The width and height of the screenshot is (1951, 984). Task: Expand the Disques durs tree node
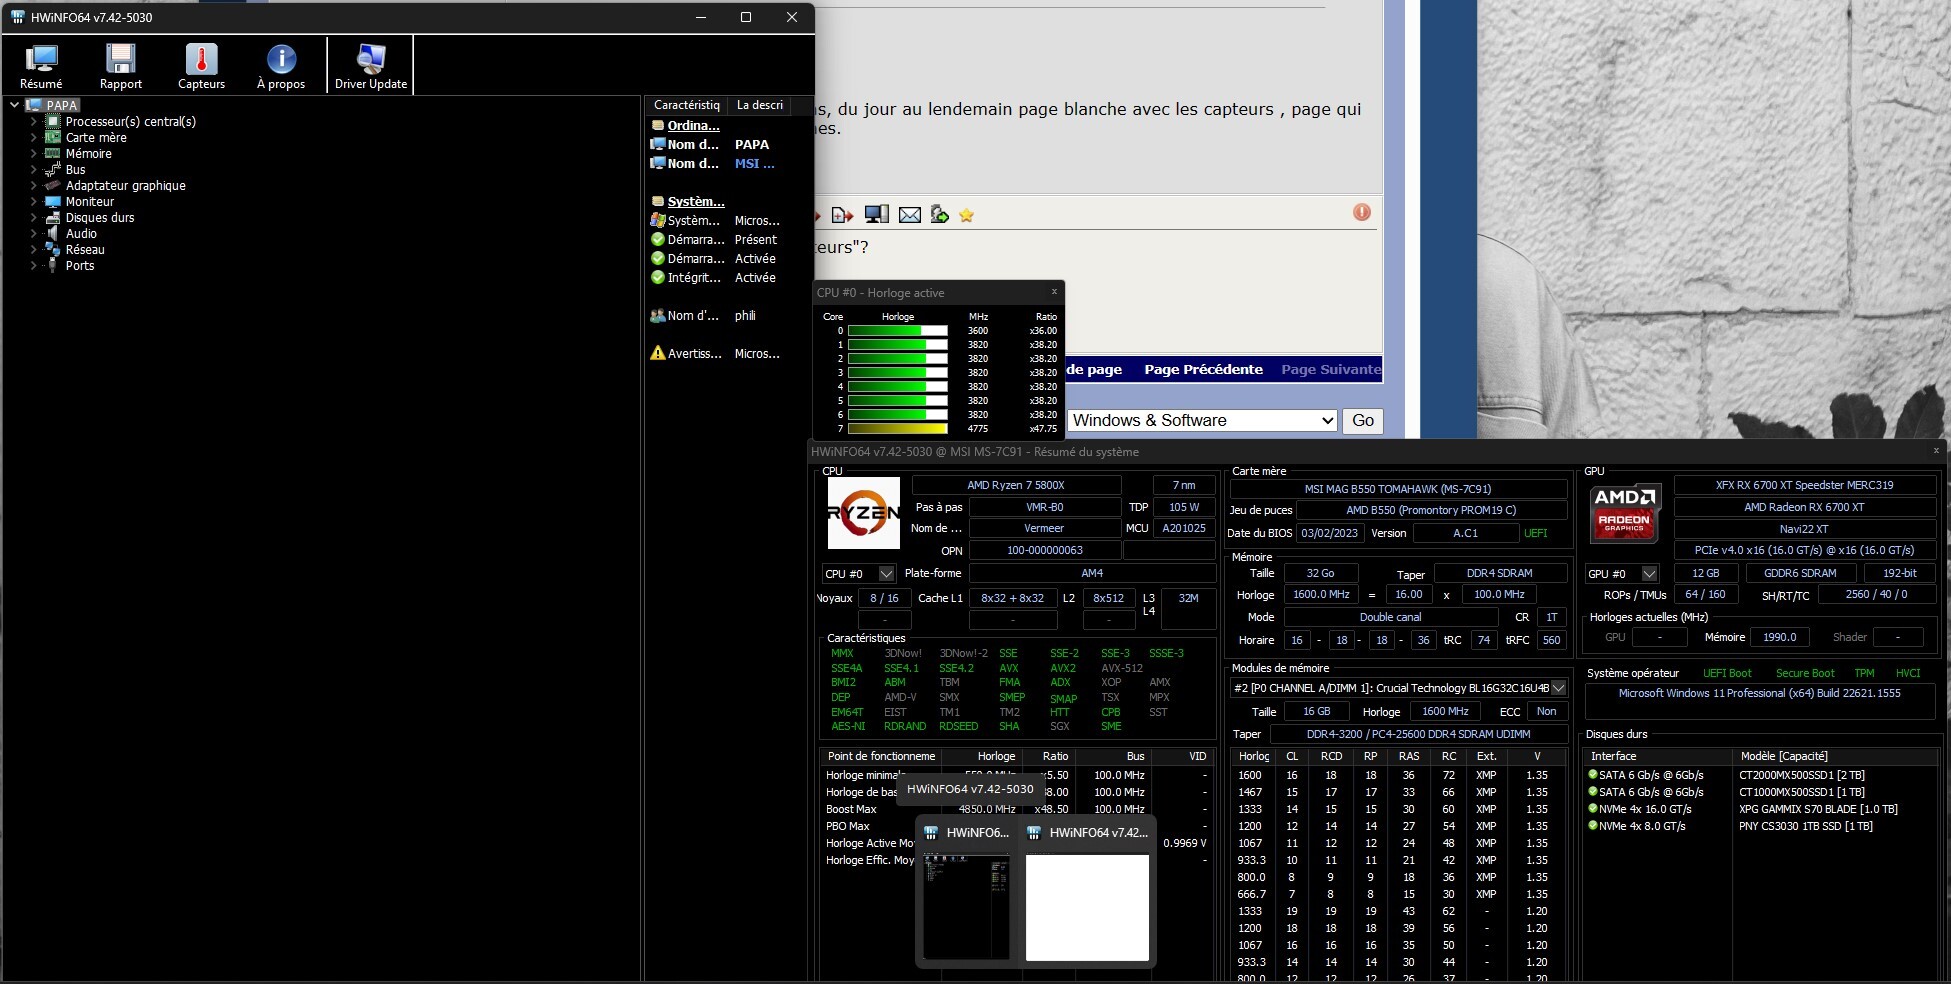pos(34,218)
